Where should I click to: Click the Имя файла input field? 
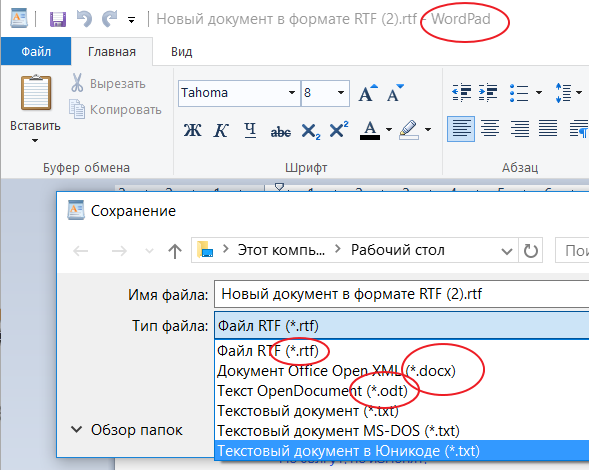[x=402, y=294]
